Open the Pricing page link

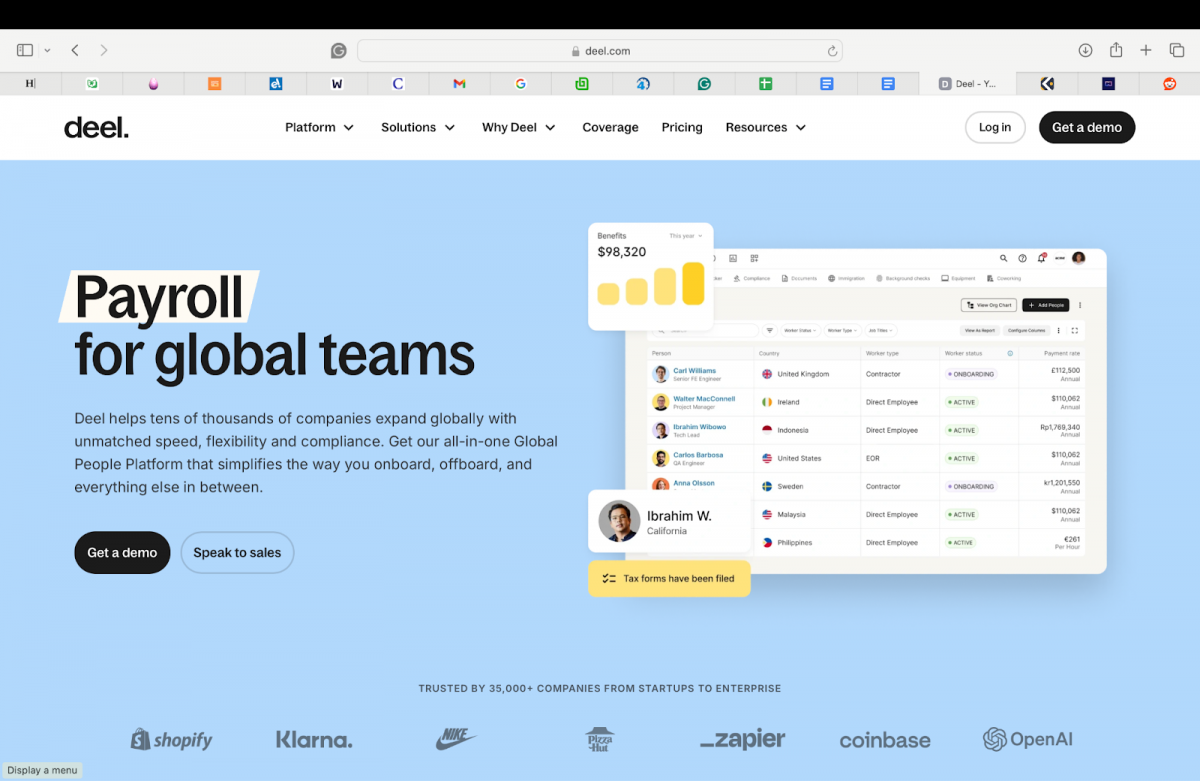point(682,127)
